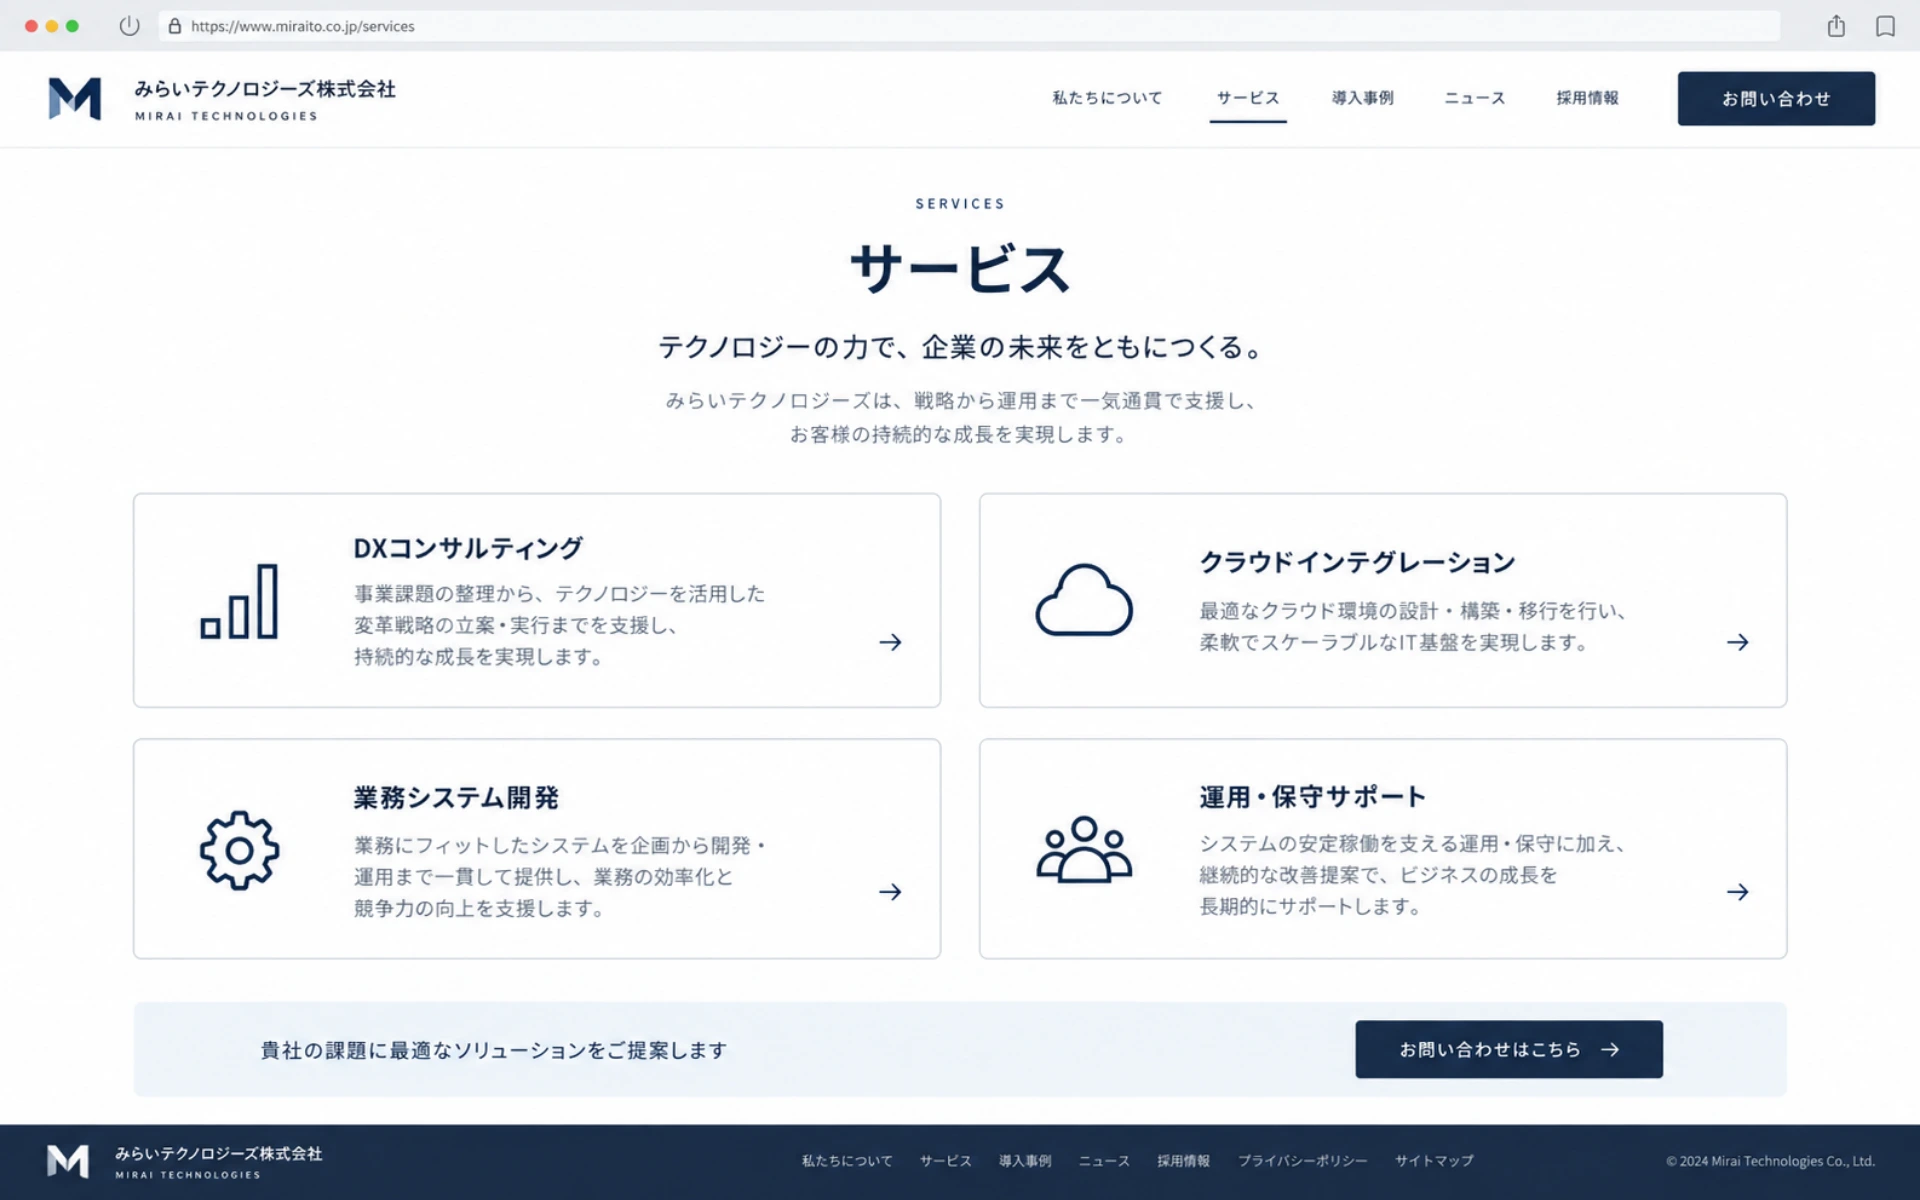The height and width of the screenshot is (1200, 1920).
Task: Click the footer M logo
Action: coord(68,1161)
